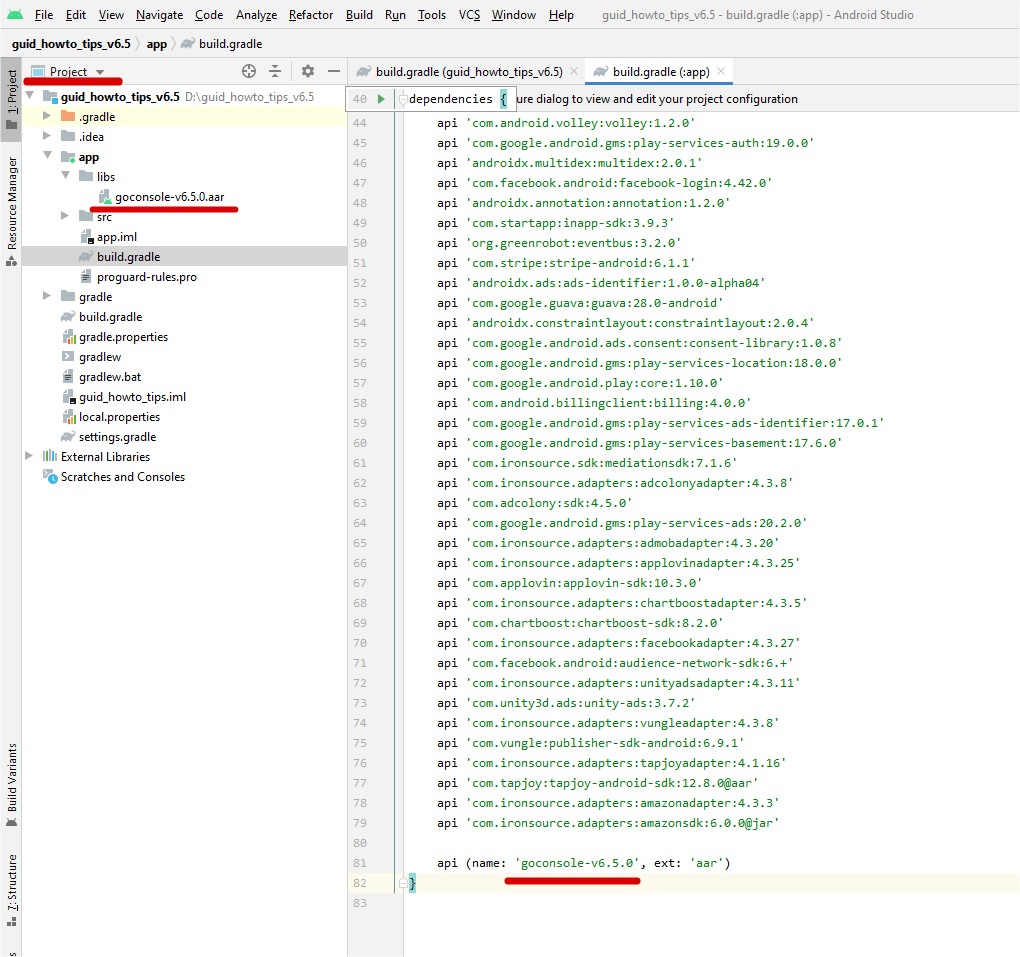Open the Navigate menu
The height and width of the screenshot is (957, 1020).
[159, 14]
